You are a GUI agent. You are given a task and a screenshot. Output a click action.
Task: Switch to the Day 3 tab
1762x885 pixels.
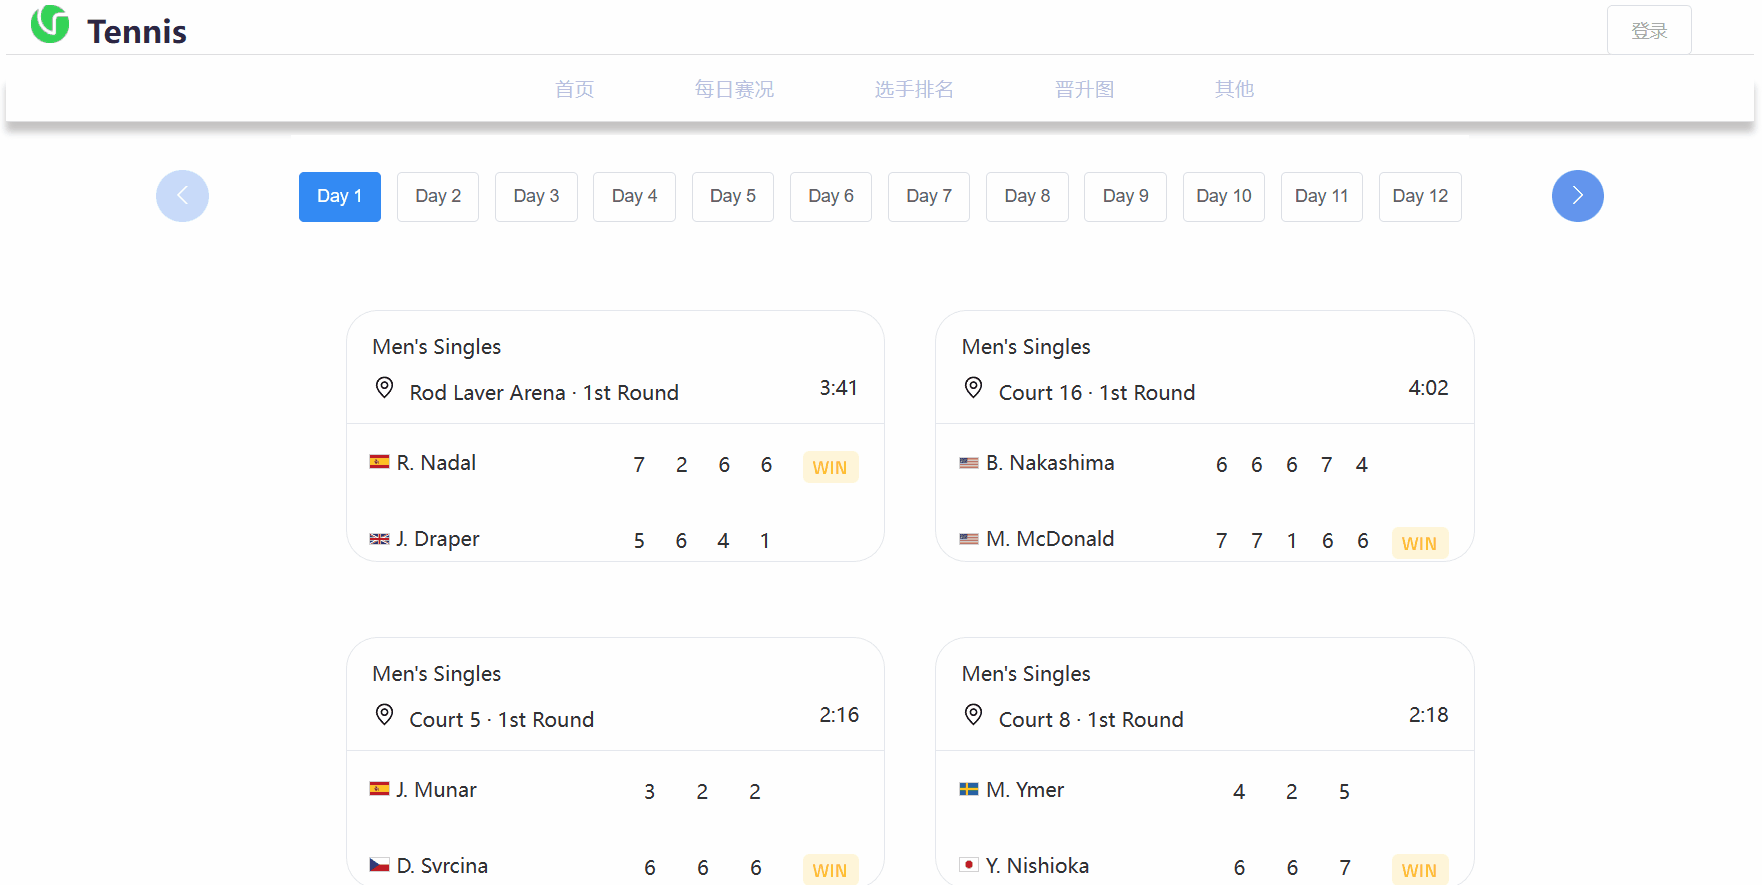pos(536,197)
